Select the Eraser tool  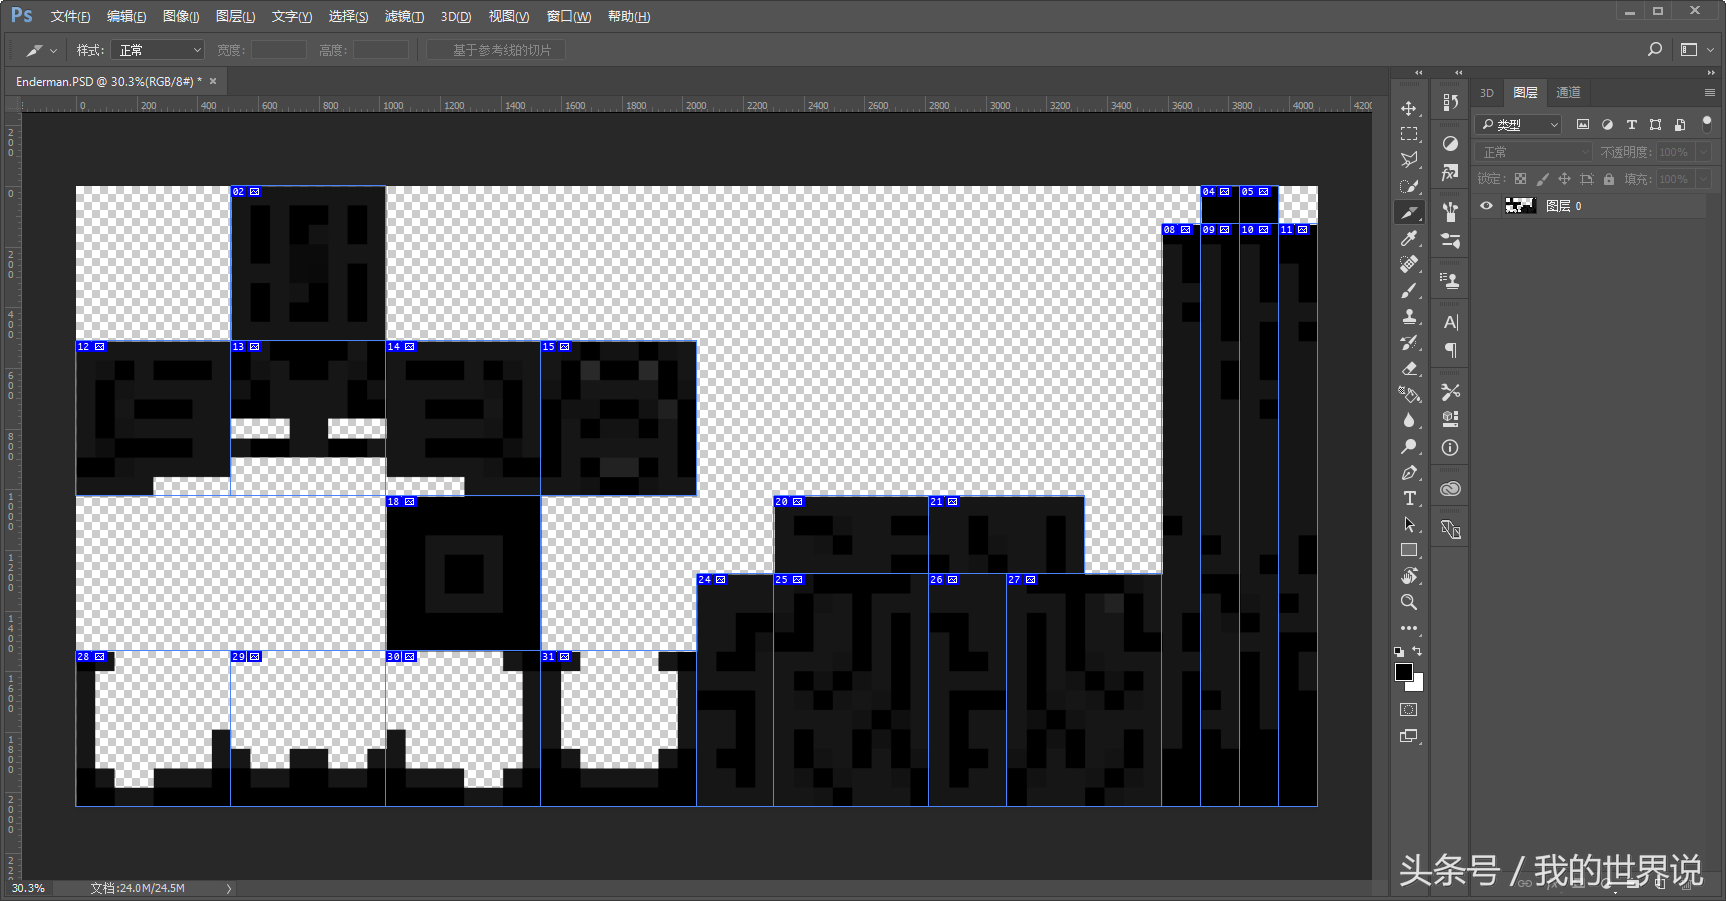coord(1409,369)
